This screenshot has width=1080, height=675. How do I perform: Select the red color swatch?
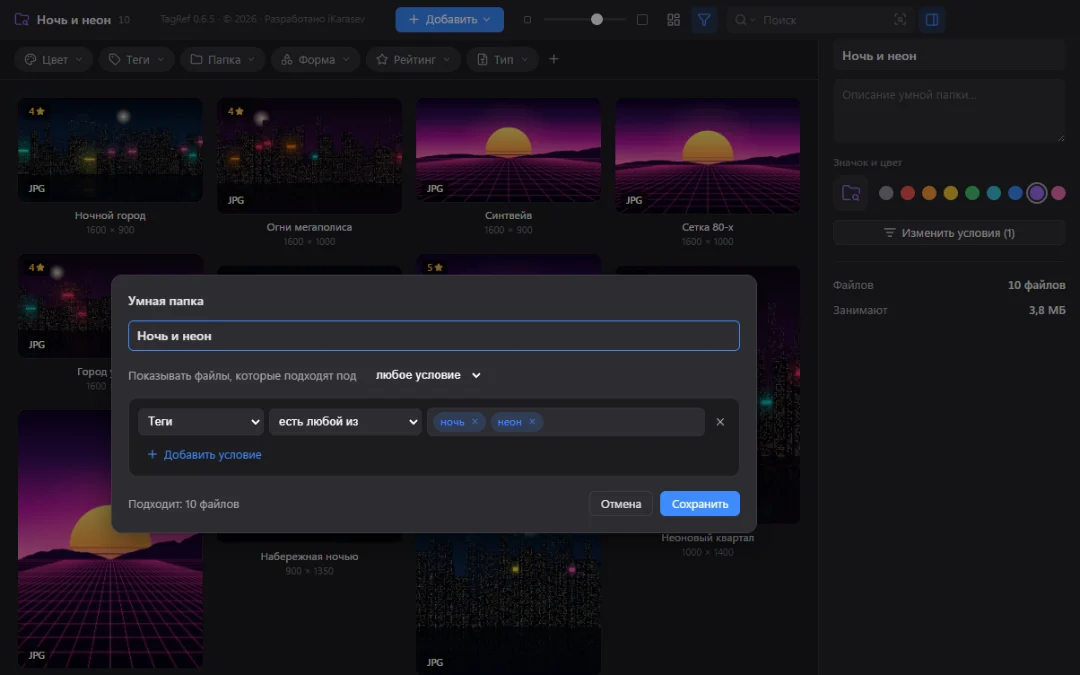[x=908, y=193]
